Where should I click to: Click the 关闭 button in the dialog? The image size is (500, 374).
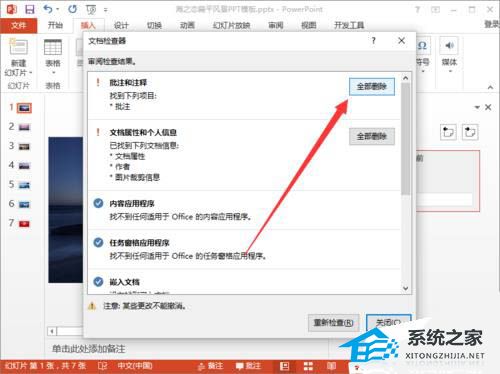tap(388, 323)
